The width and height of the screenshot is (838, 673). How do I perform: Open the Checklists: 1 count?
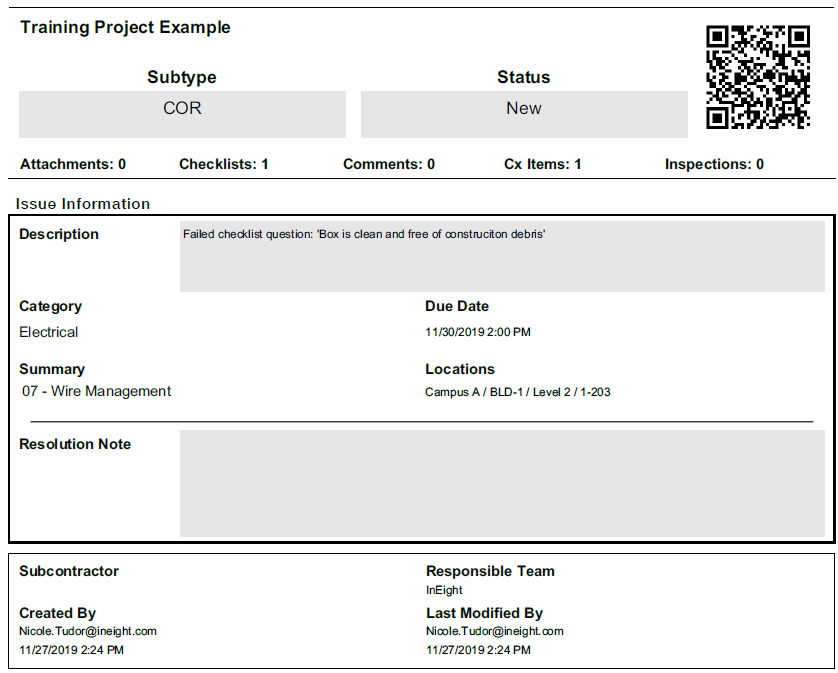tap(223, 164)
